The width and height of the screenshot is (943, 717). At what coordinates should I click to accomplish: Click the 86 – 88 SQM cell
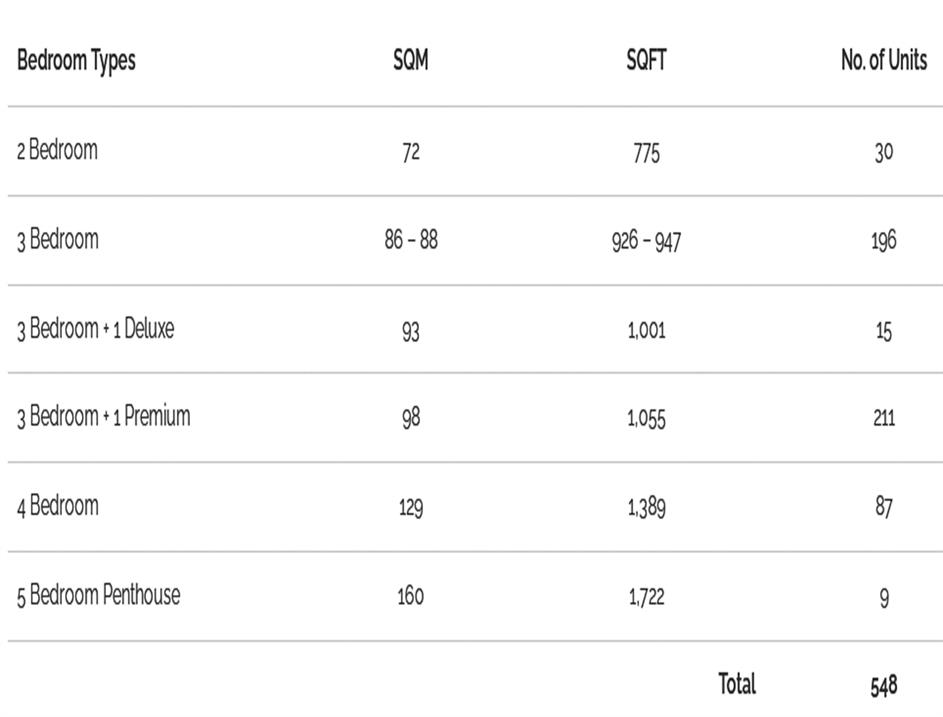(410, 241)
